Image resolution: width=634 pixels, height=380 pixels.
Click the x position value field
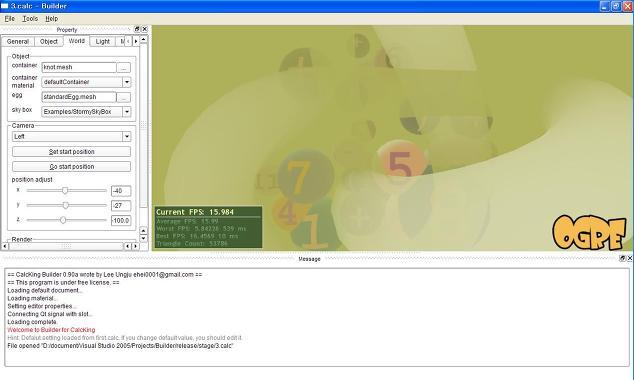pyautogui.click(x=121, y=191)
